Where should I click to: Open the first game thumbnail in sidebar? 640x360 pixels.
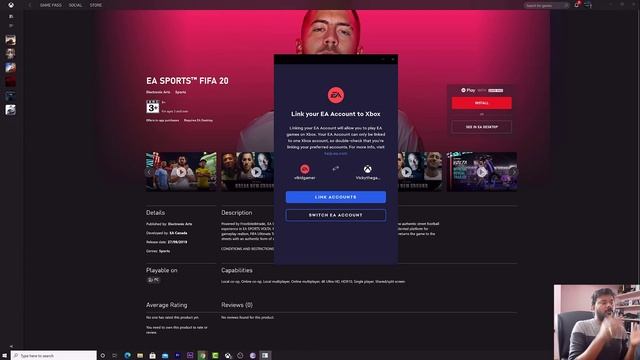click(x=11, y=40)
